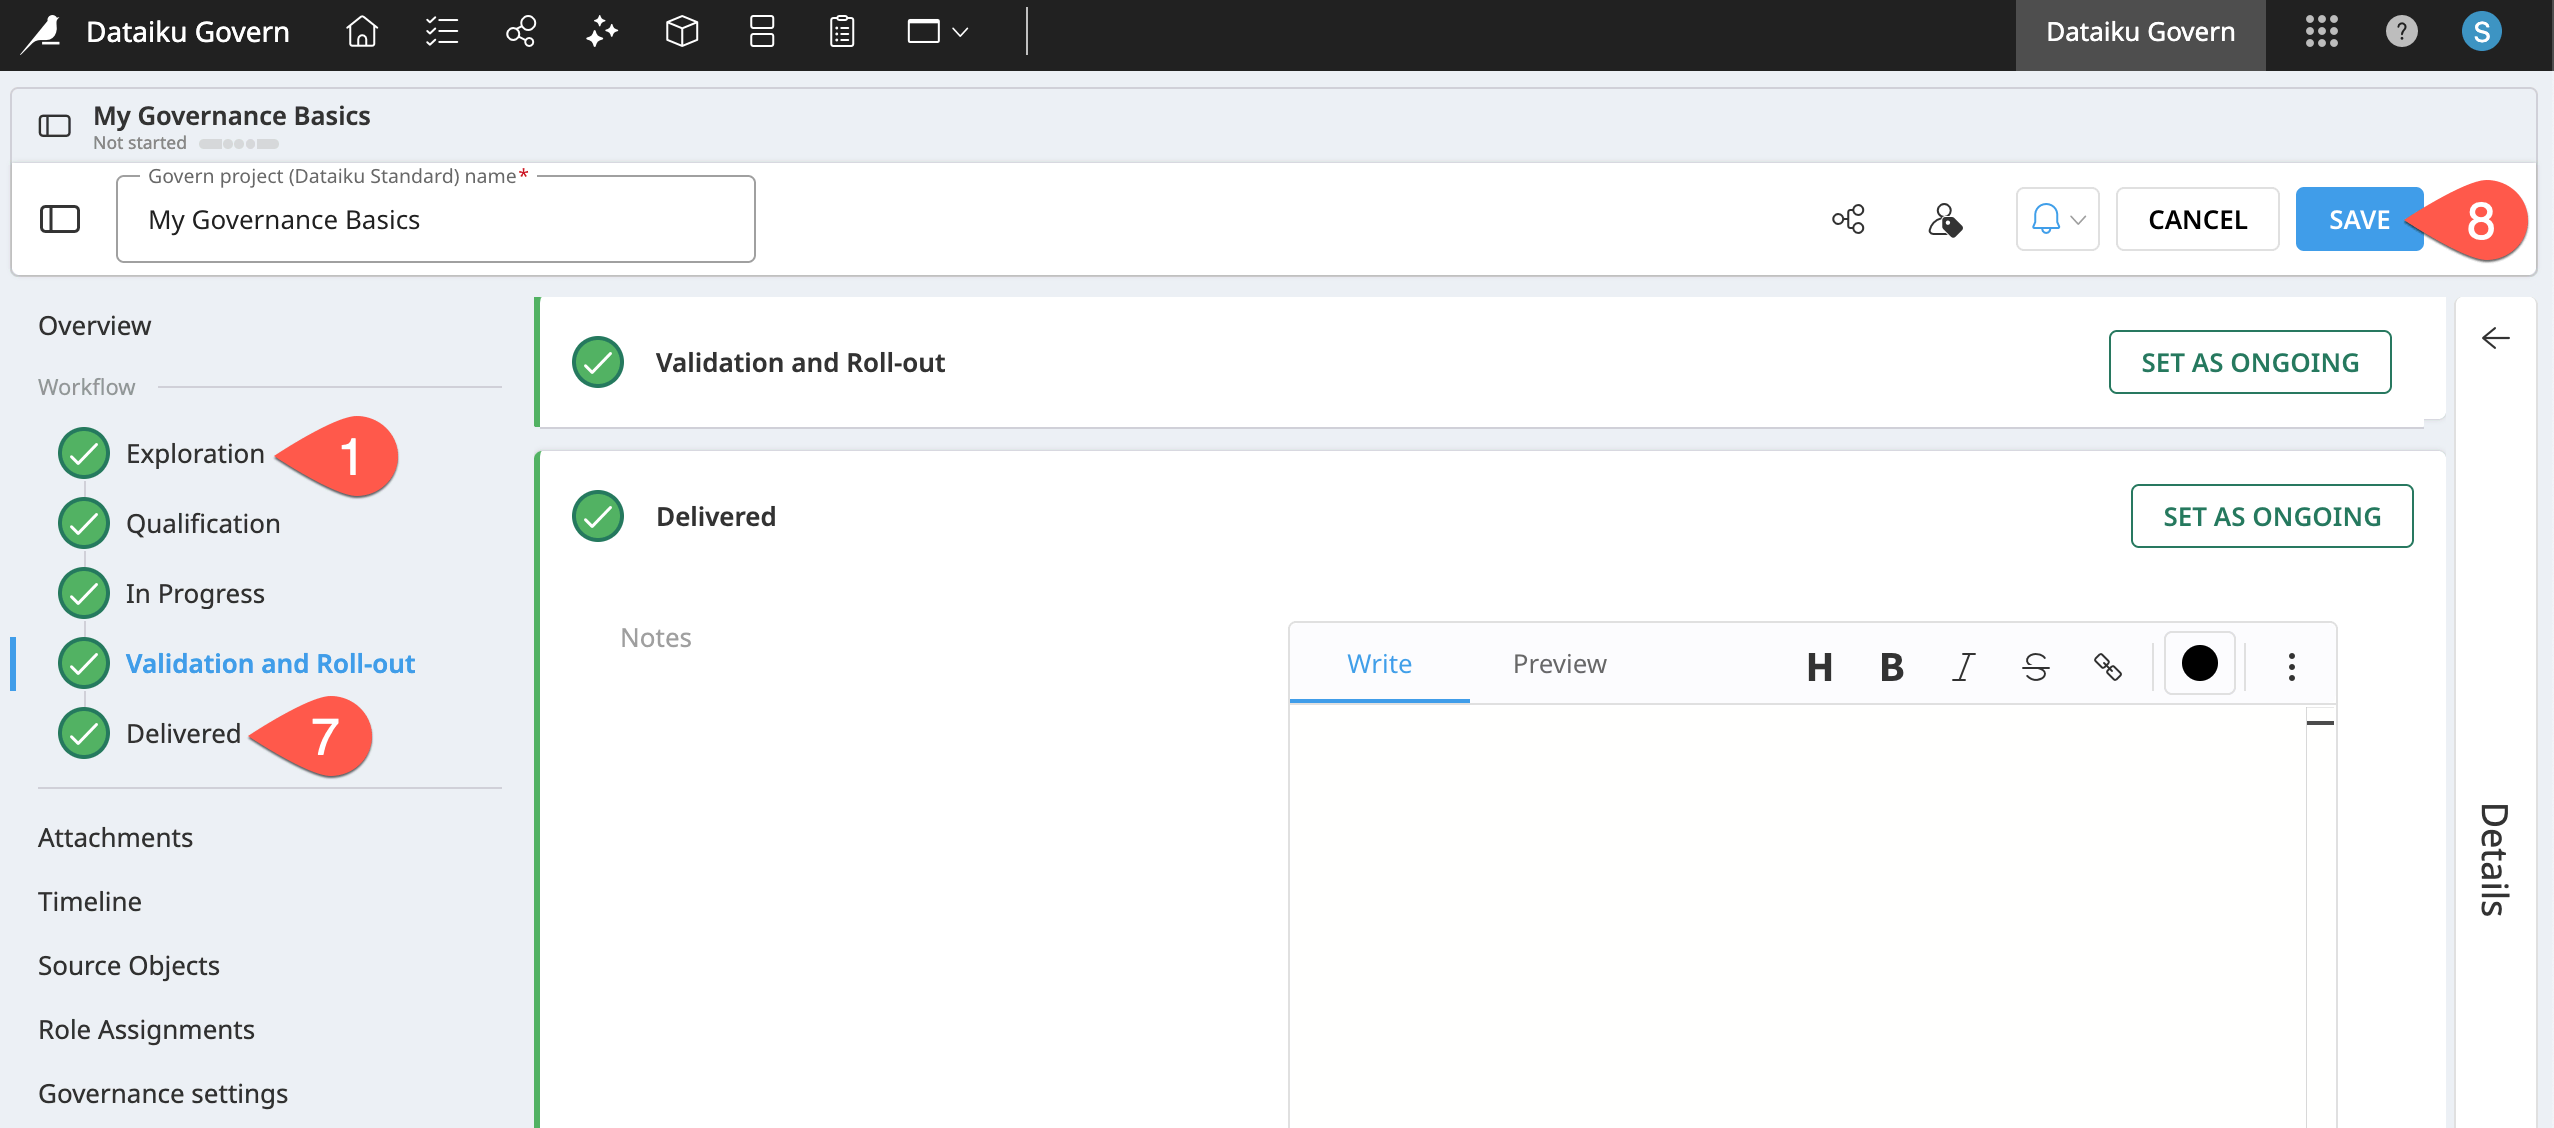Open the blueprint cube icon in the navbar
This screenshot has height=1128, width=2554.
coord(680,32)
